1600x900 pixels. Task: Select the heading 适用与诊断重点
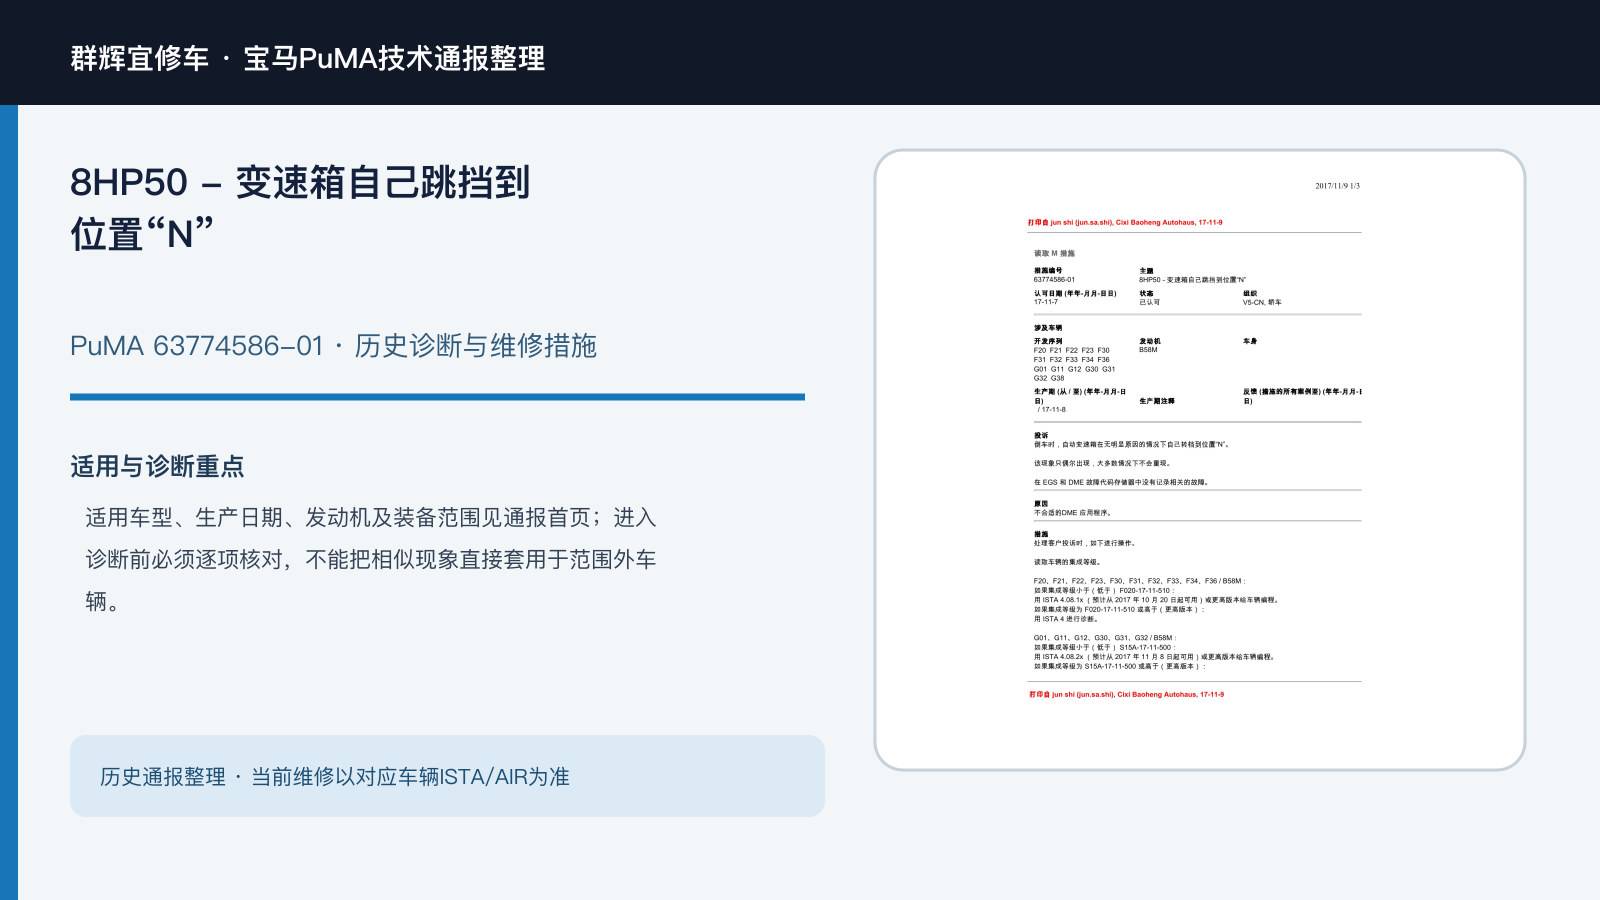pyautogui.click(x=157, y=466)
